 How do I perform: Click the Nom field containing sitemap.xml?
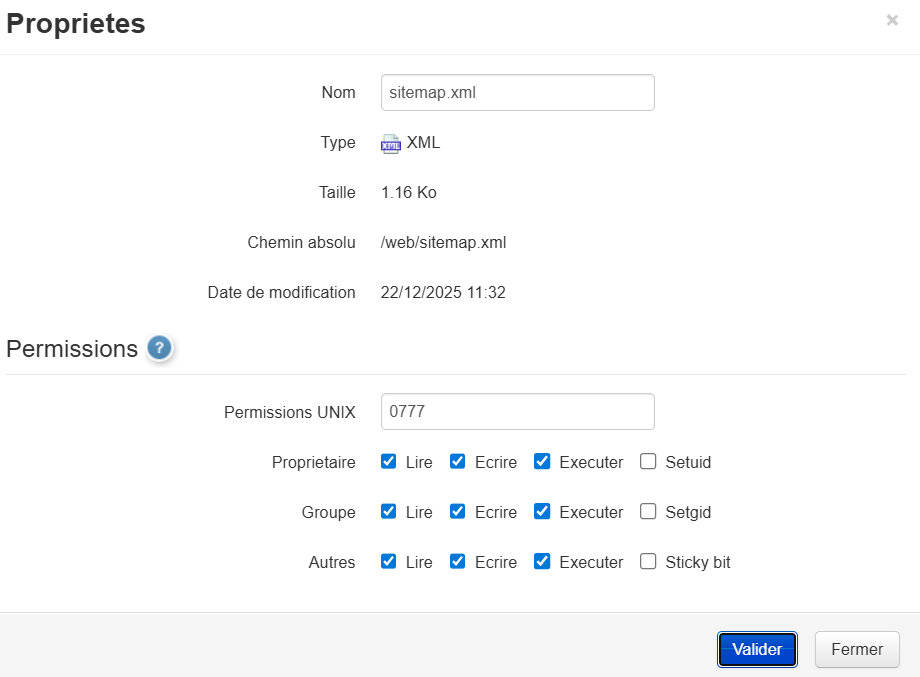tap(517, 93)
